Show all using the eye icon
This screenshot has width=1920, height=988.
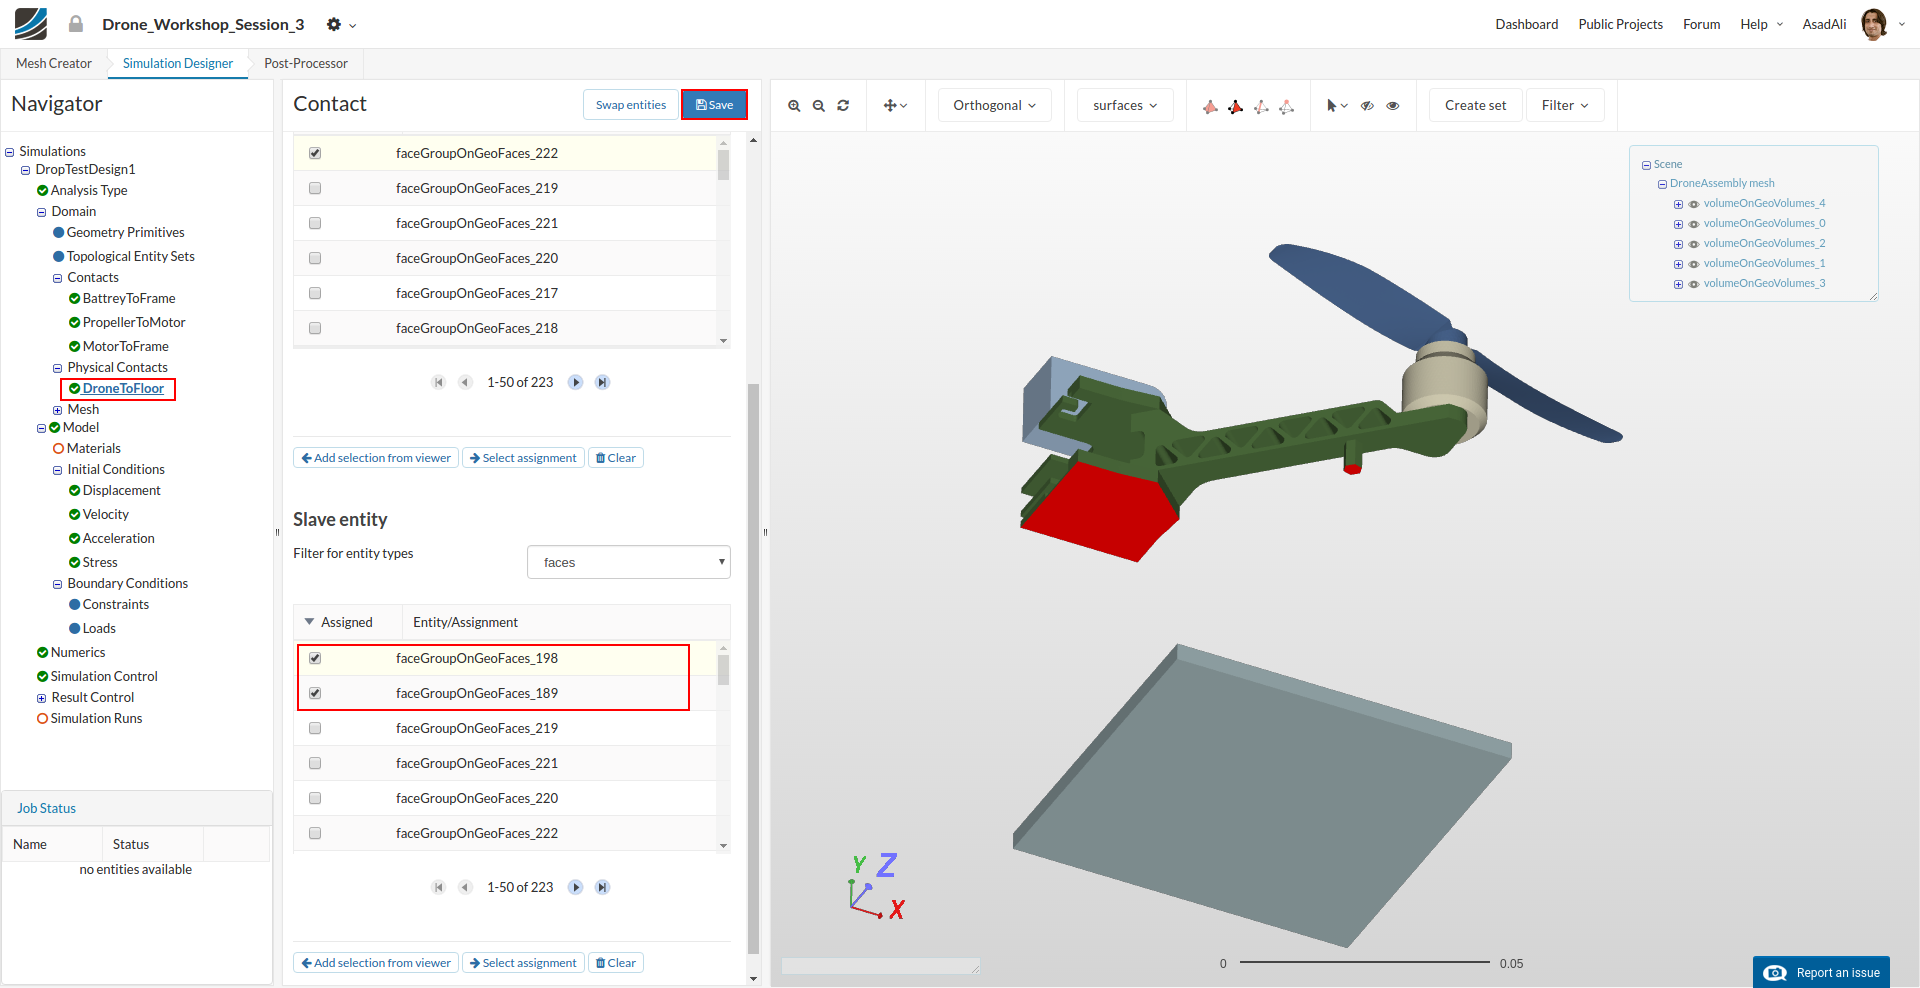click(1392, 106)
